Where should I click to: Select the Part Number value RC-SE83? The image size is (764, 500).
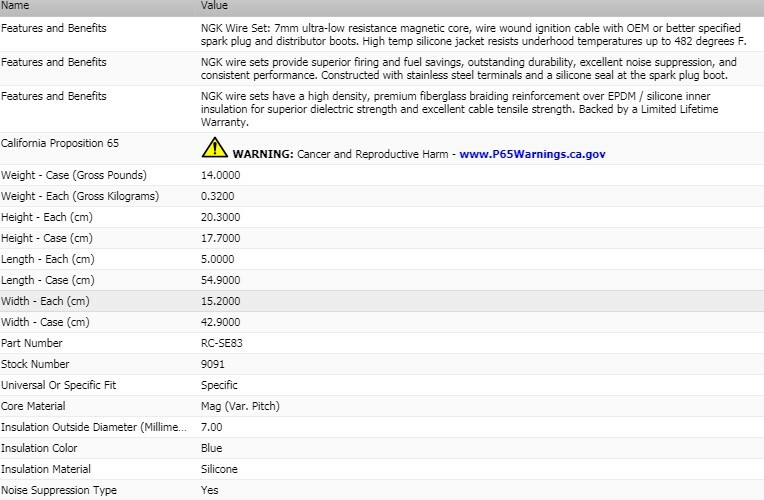pyautogui.click(x=222, y=343)
